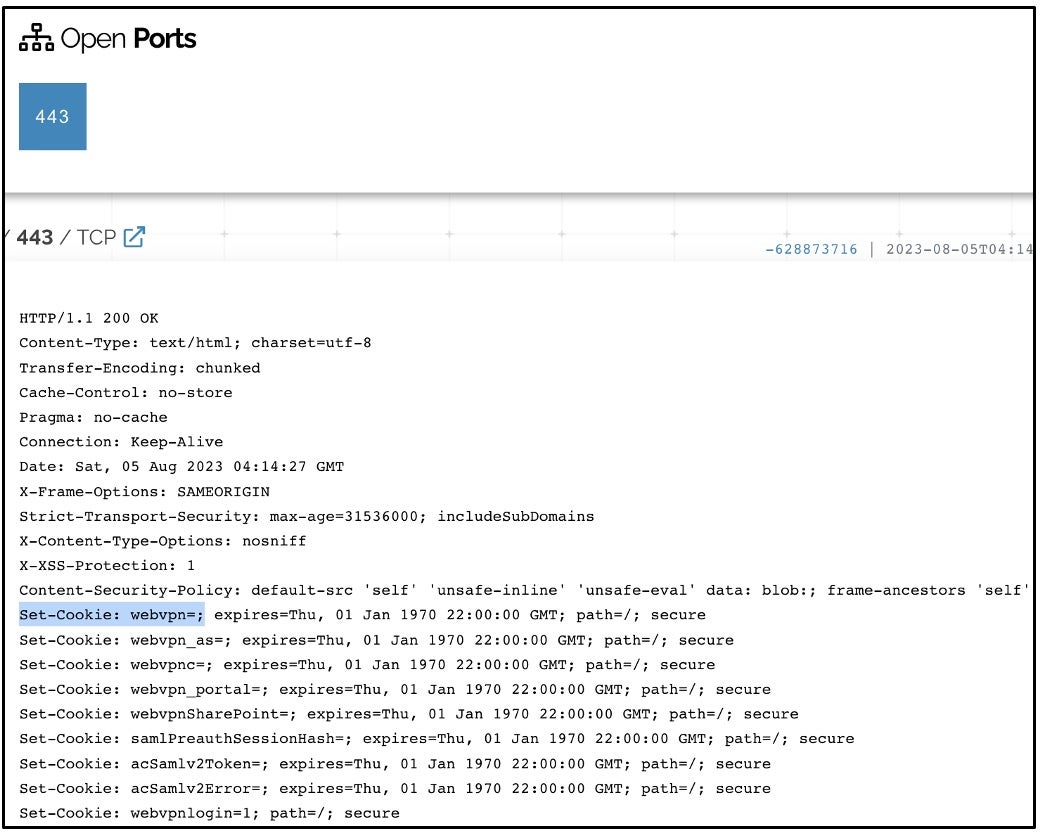Open the external link icon beside 443 / TCP
Image resolution: width=1040 pixels, height=835 pixels.
coord(134,238)
